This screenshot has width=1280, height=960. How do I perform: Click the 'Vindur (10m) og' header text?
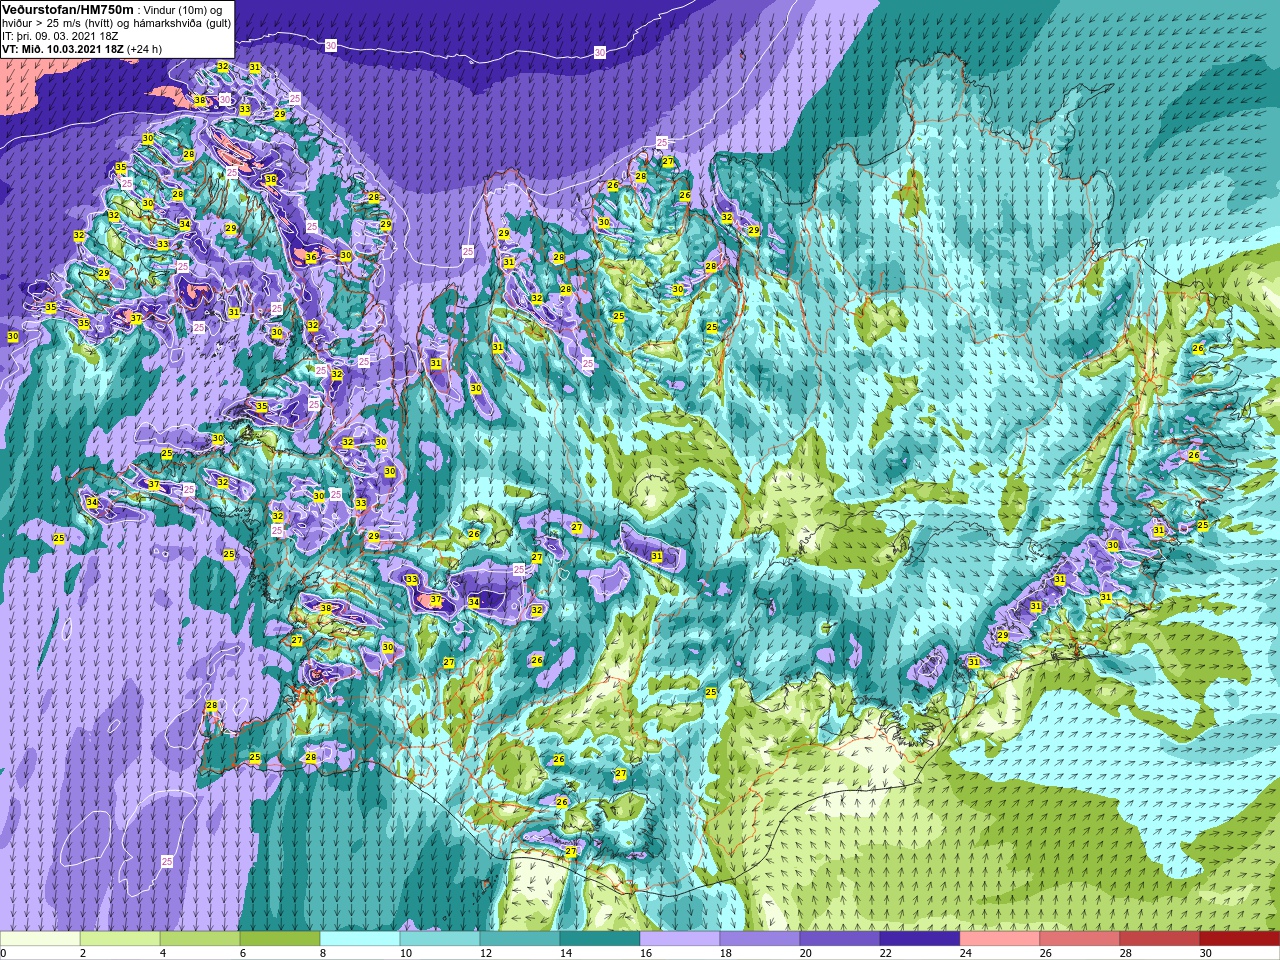(x=183, y=10)
